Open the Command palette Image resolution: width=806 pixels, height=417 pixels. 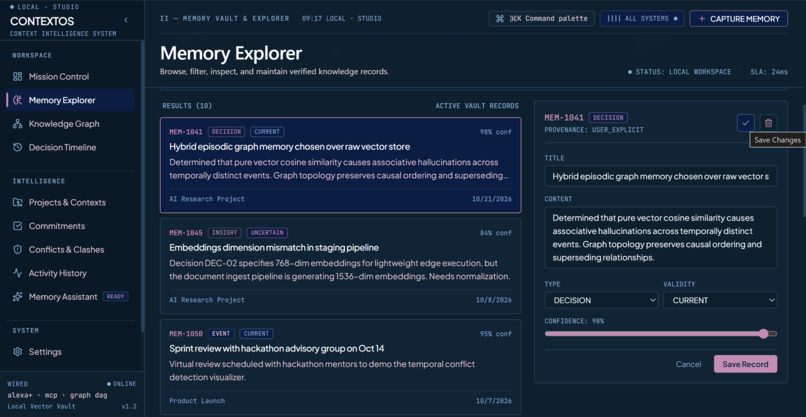[541, 19]
